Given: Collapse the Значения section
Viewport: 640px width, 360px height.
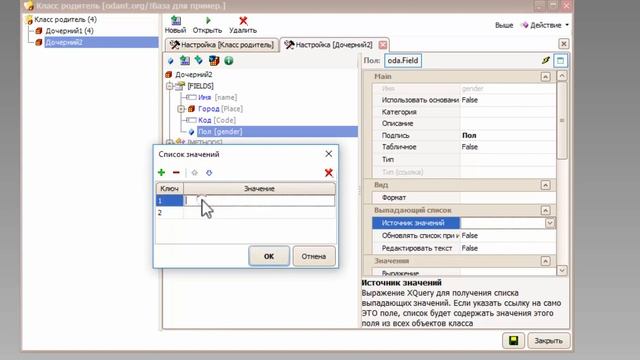Looking at the screenshot, I should pyautogui.click(x=545, y=261).
